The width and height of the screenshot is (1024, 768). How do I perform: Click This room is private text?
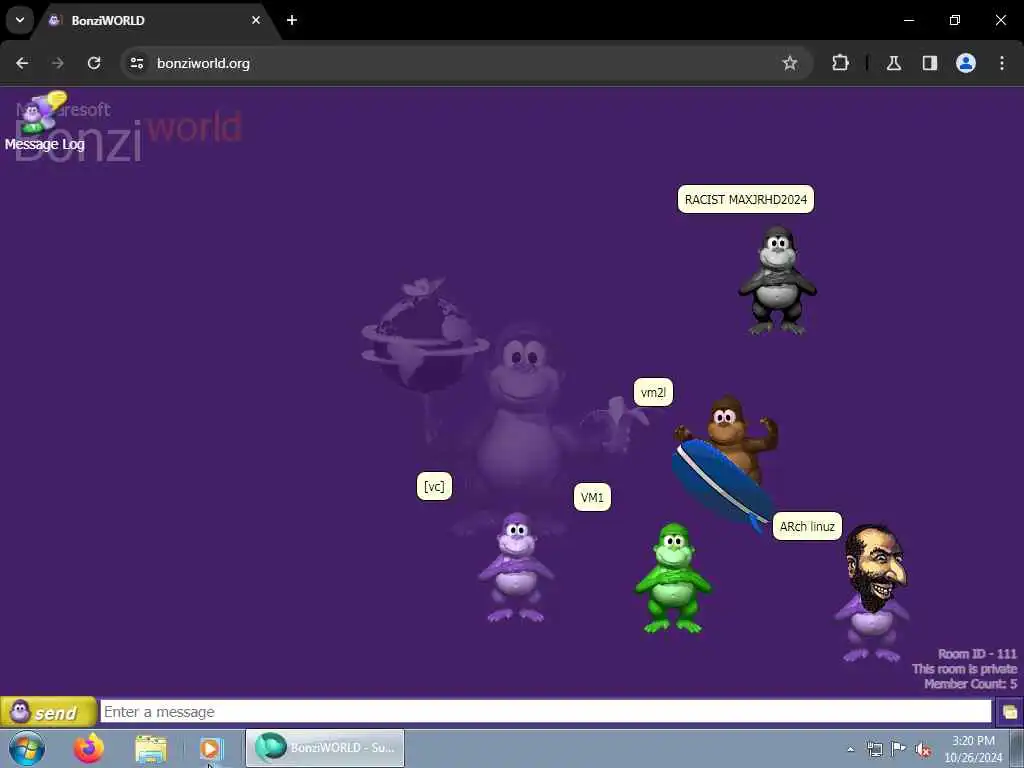coord(965,669)
